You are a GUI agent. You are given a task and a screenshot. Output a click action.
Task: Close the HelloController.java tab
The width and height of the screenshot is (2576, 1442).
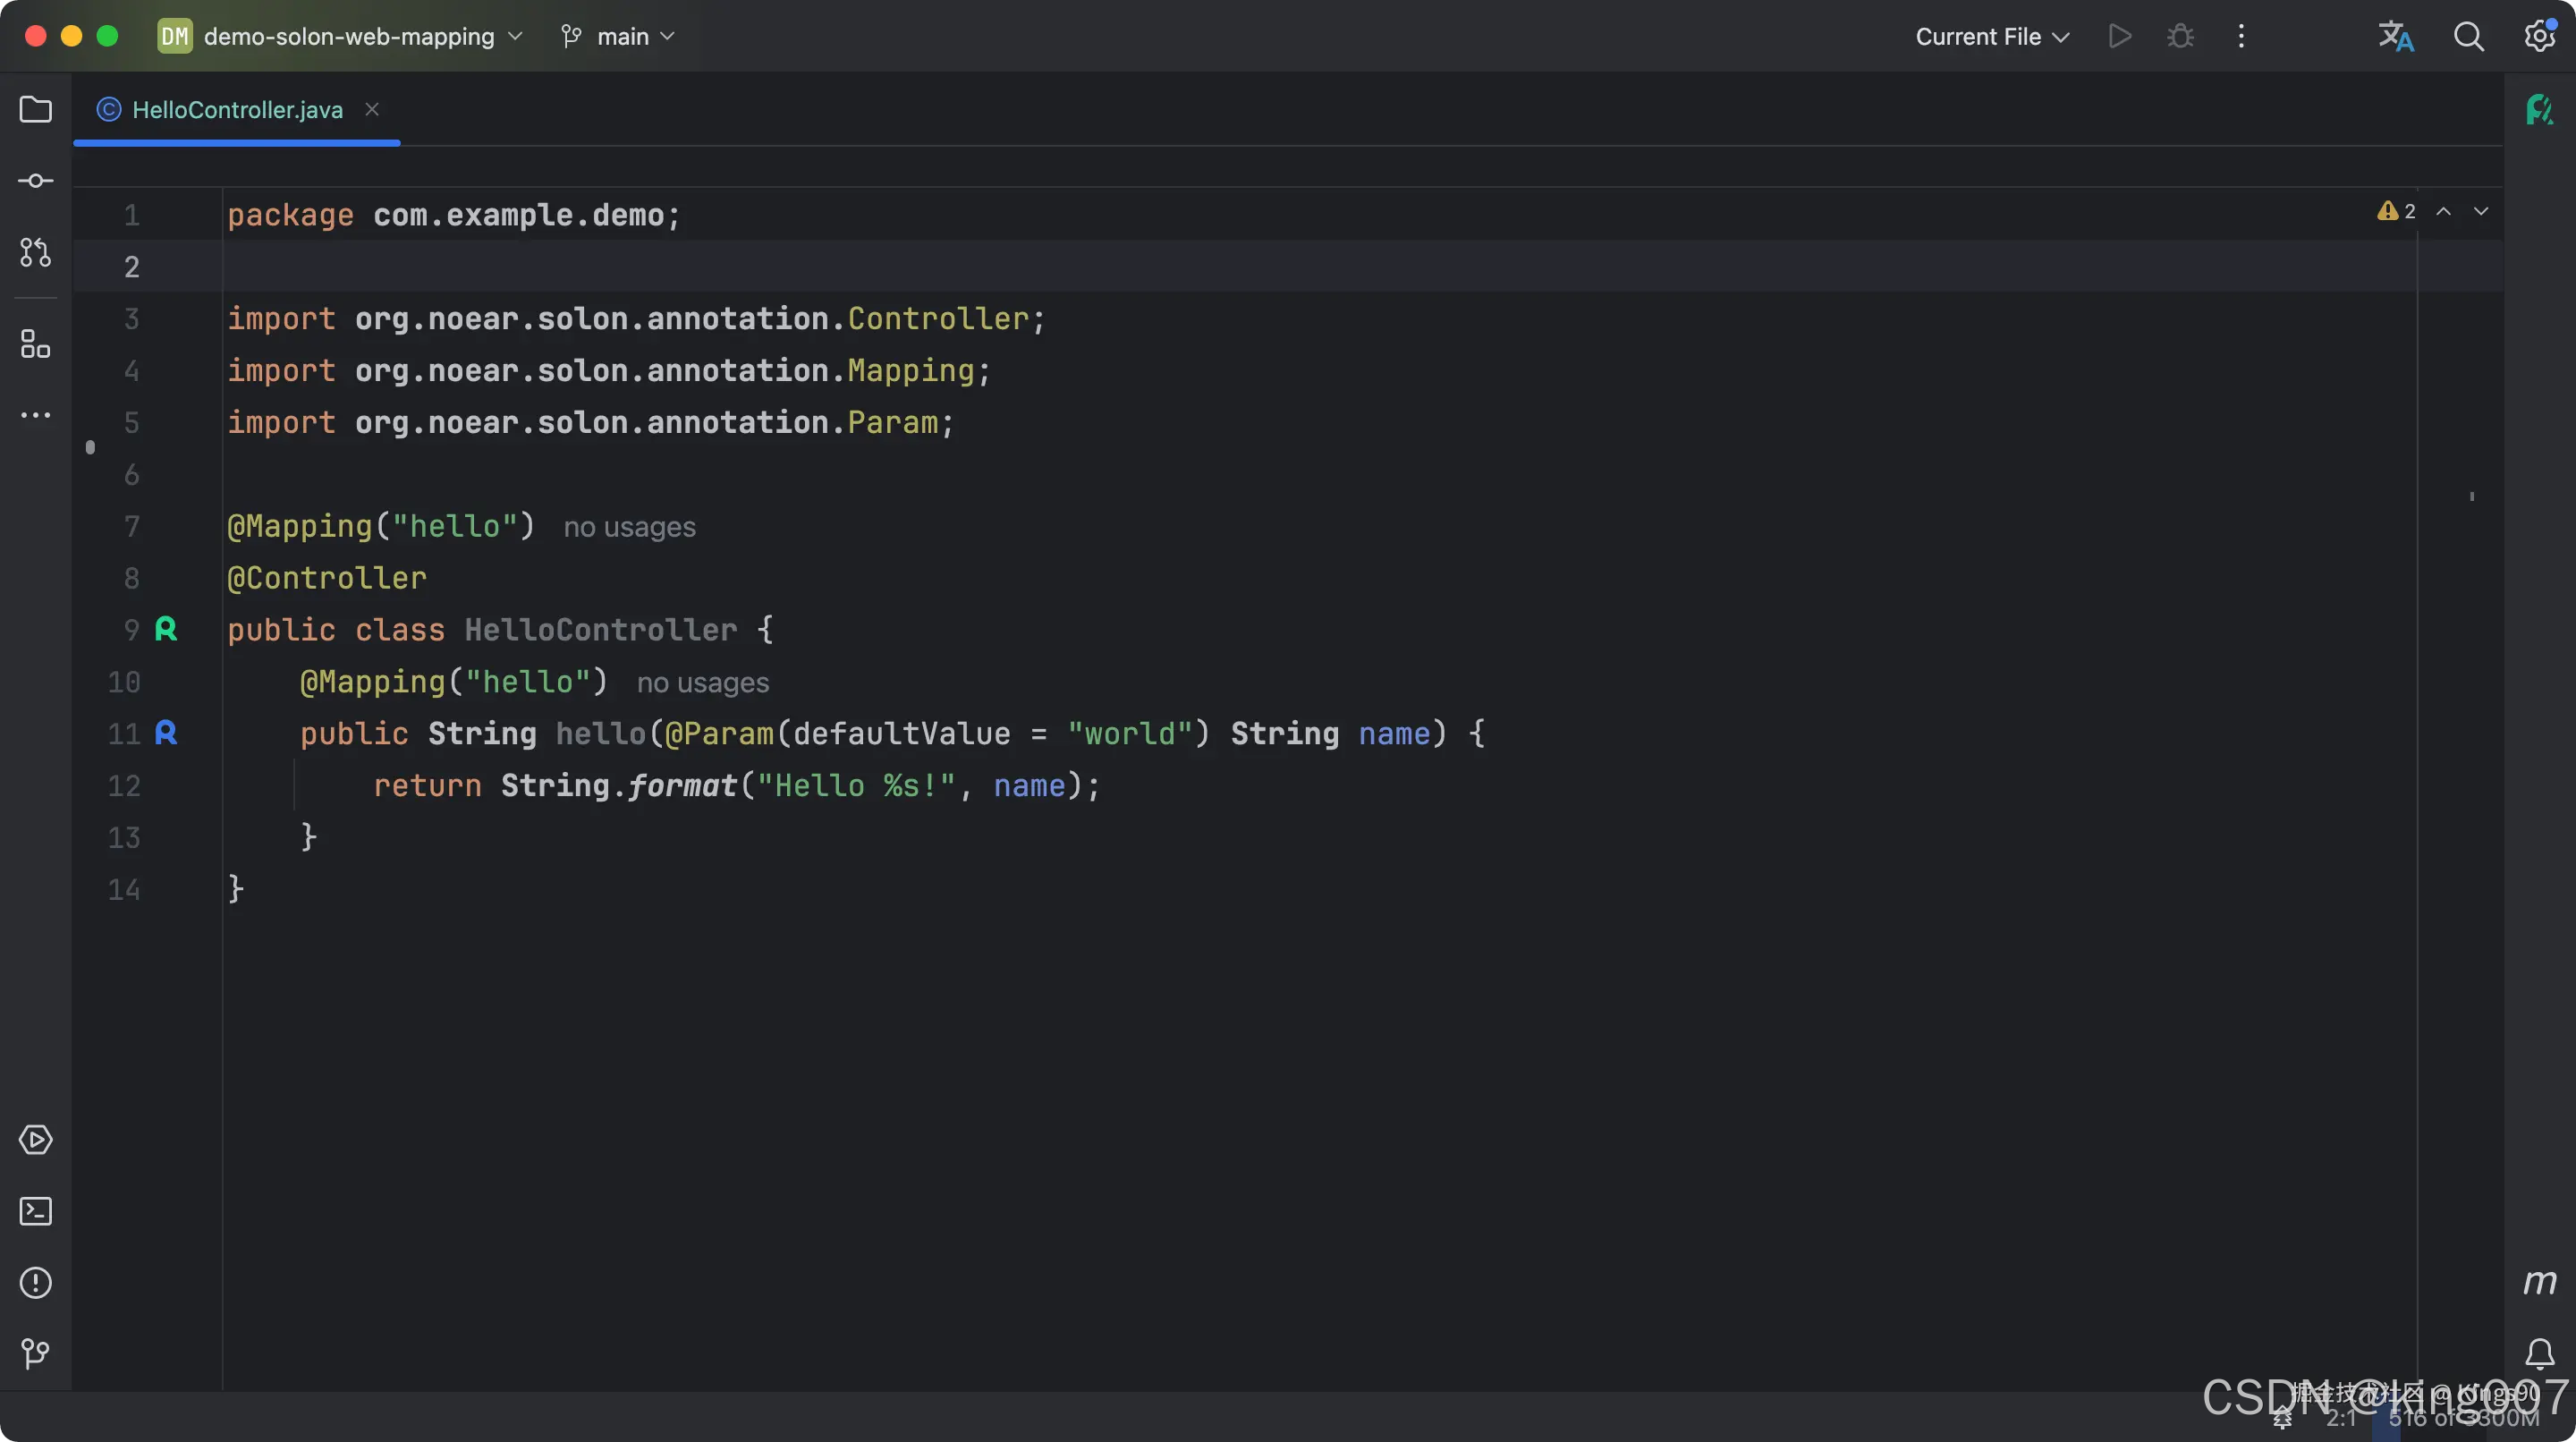click(372, 109)
